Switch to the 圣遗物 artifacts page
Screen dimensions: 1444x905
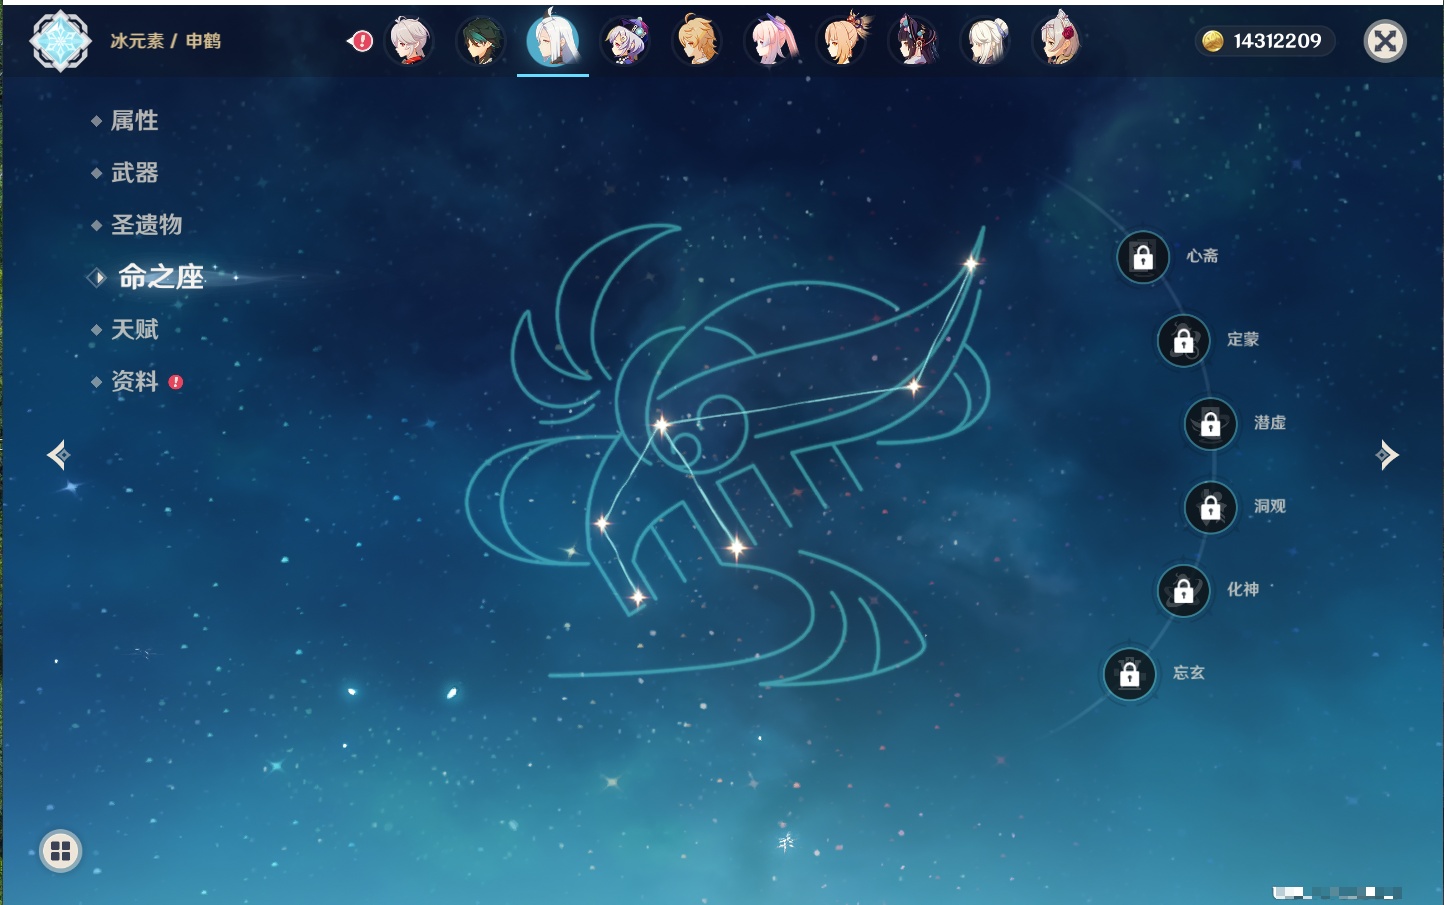pos(146,225)
